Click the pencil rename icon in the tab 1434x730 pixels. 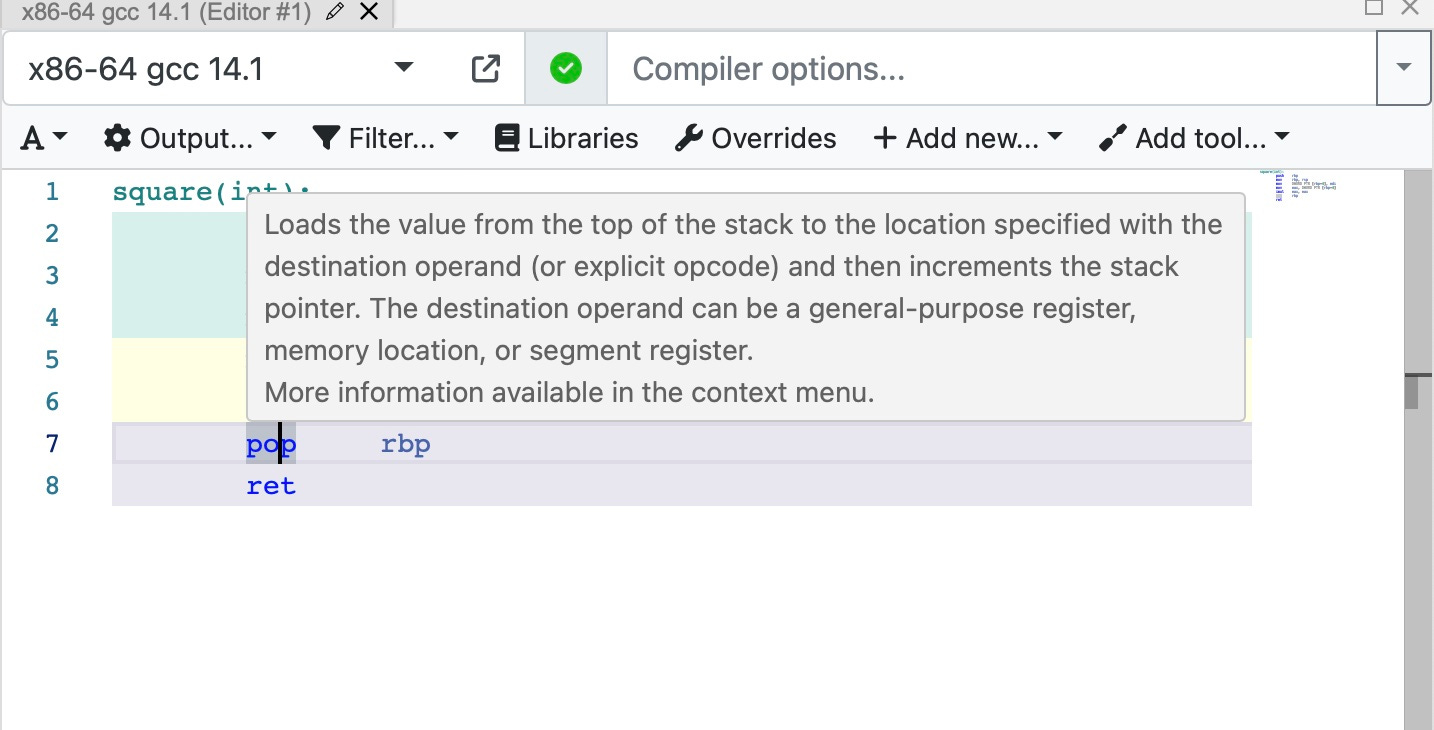click(x=336, y=12)
